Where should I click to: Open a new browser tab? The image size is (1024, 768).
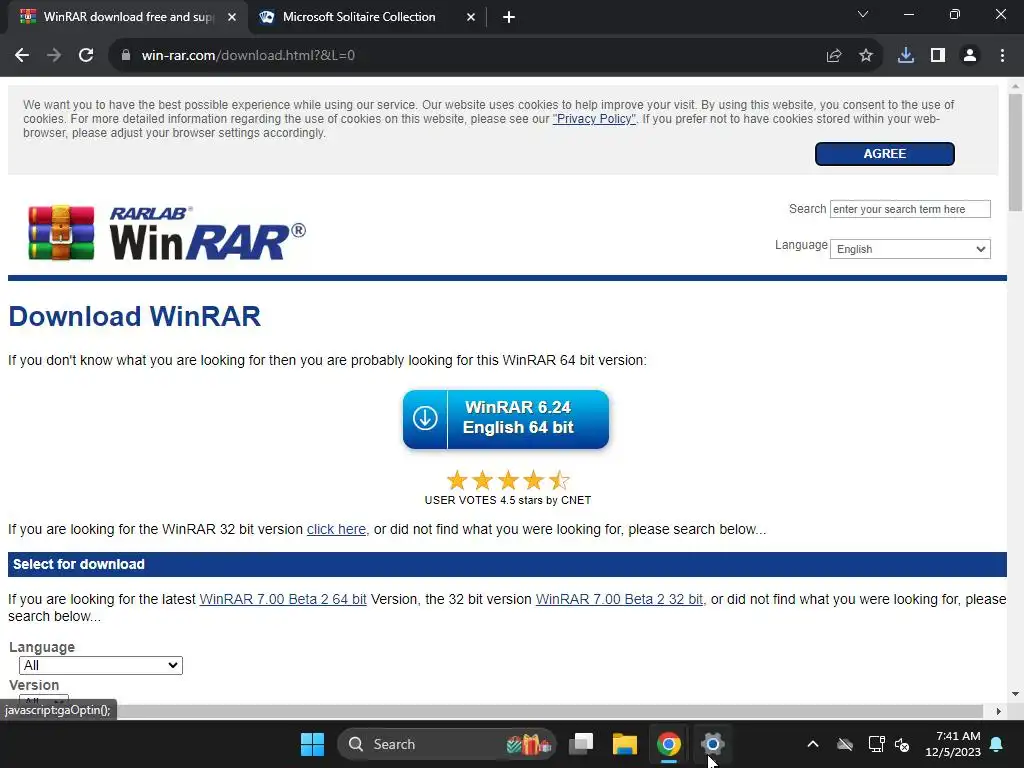pyautogui.click(x=509, y=18)
